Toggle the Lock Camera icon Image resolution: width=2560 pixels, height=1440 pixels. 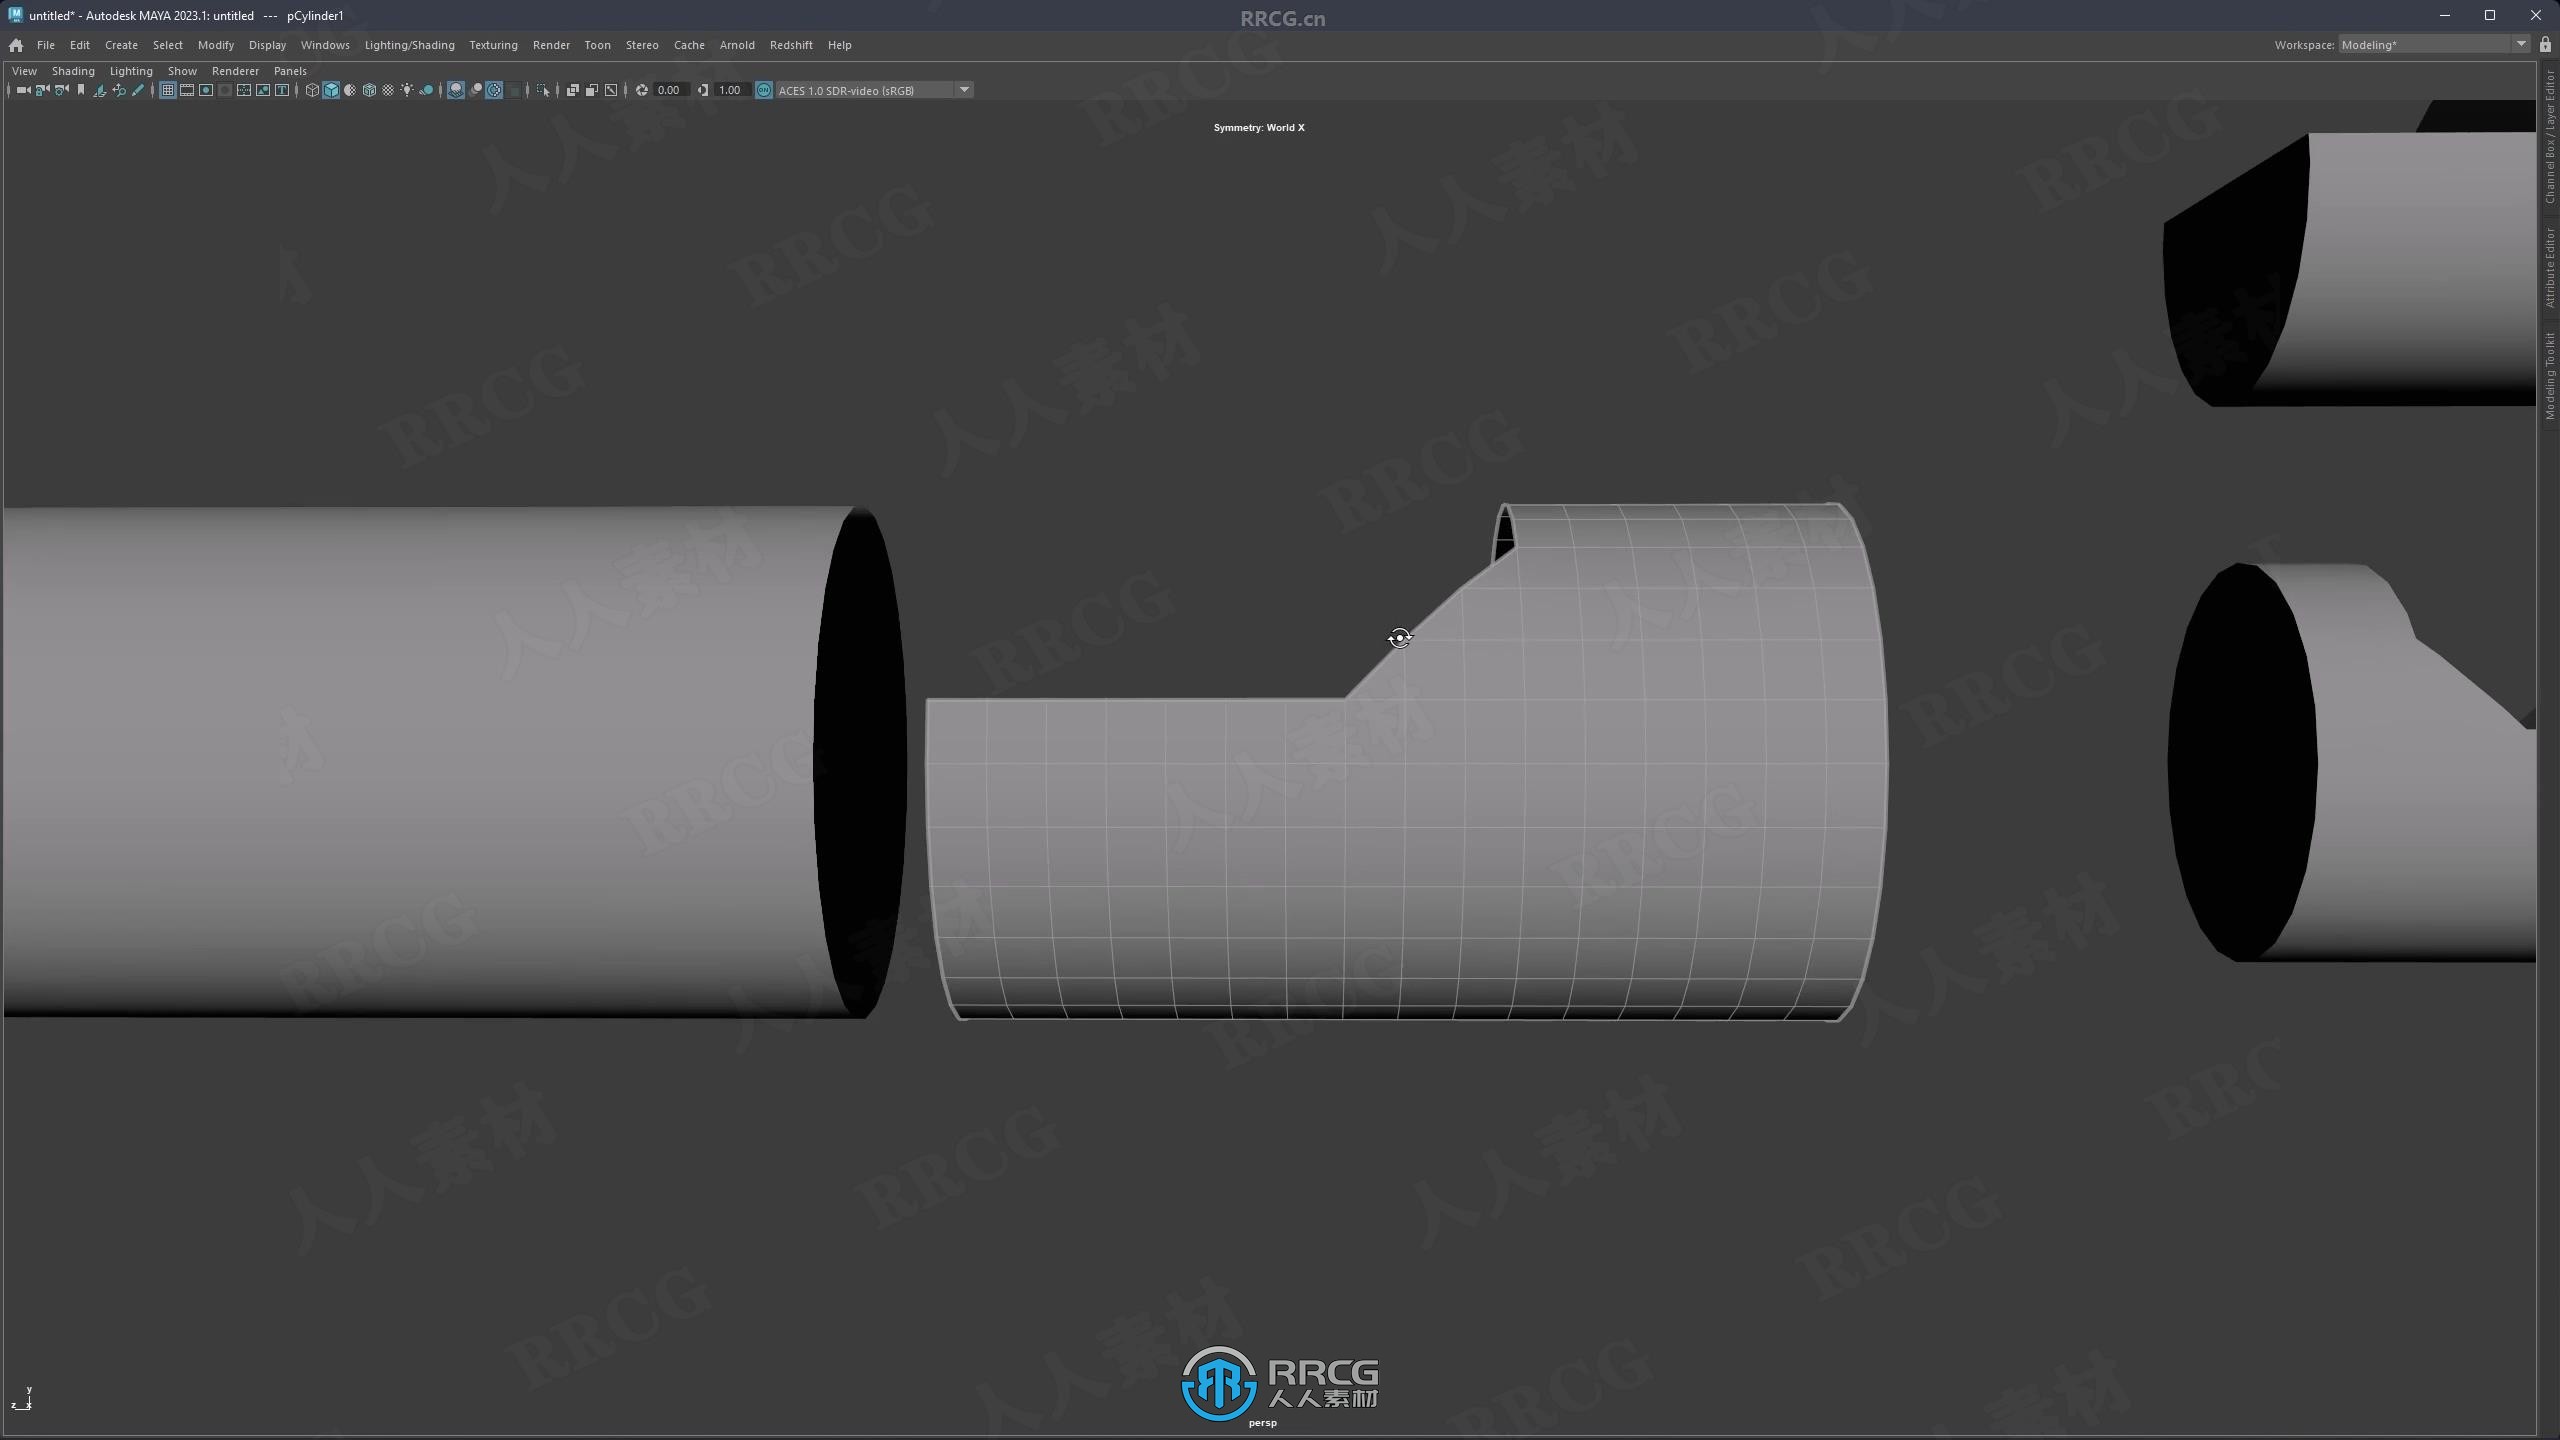coord(42,90)
